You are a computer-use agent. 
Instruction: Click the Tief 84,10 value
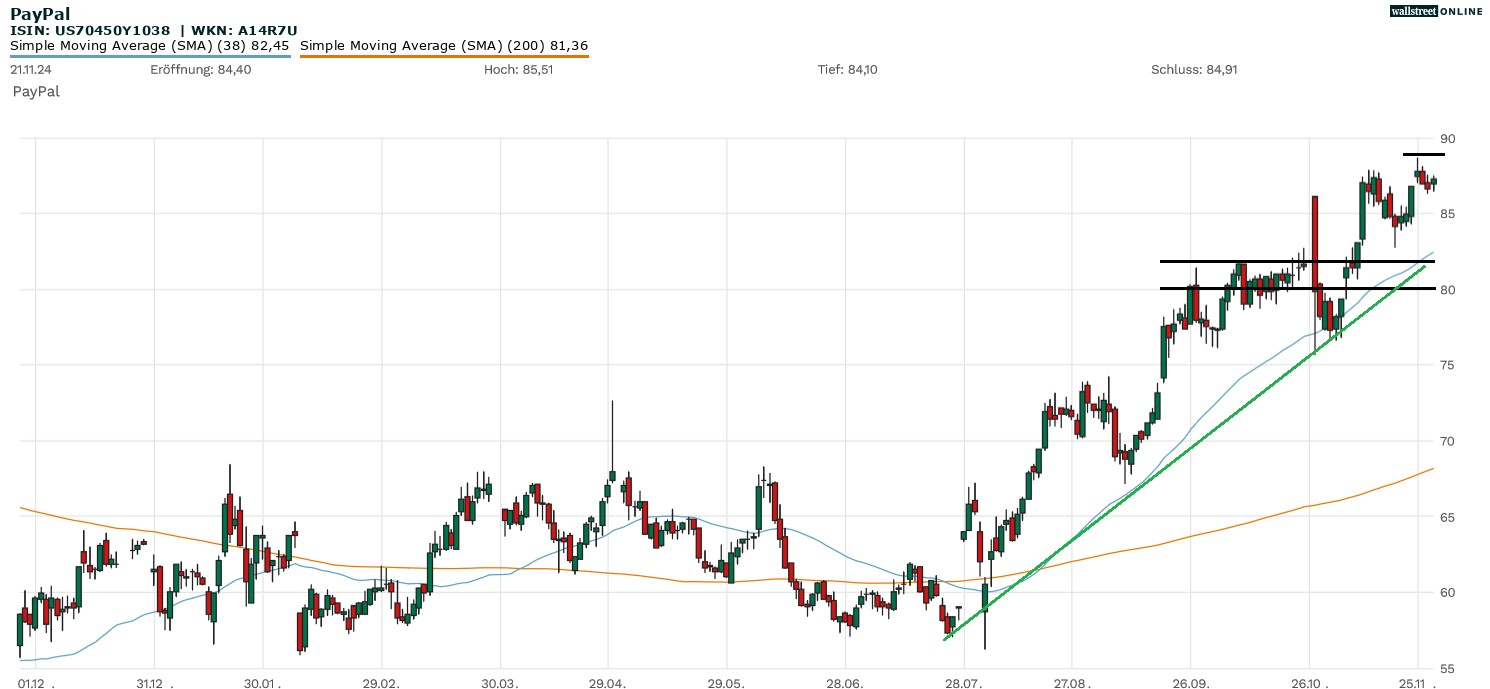847,70
